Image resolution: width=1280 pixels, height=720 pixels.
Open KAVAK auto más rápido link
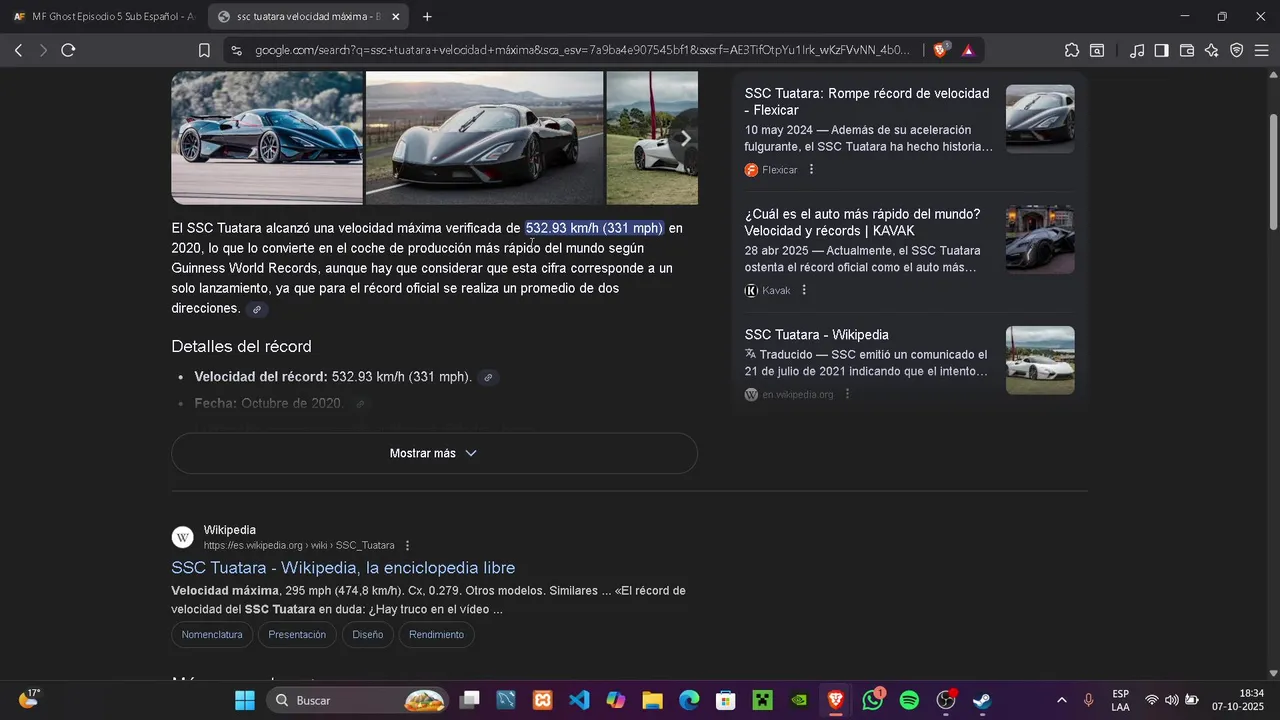[x=862, y=222]
